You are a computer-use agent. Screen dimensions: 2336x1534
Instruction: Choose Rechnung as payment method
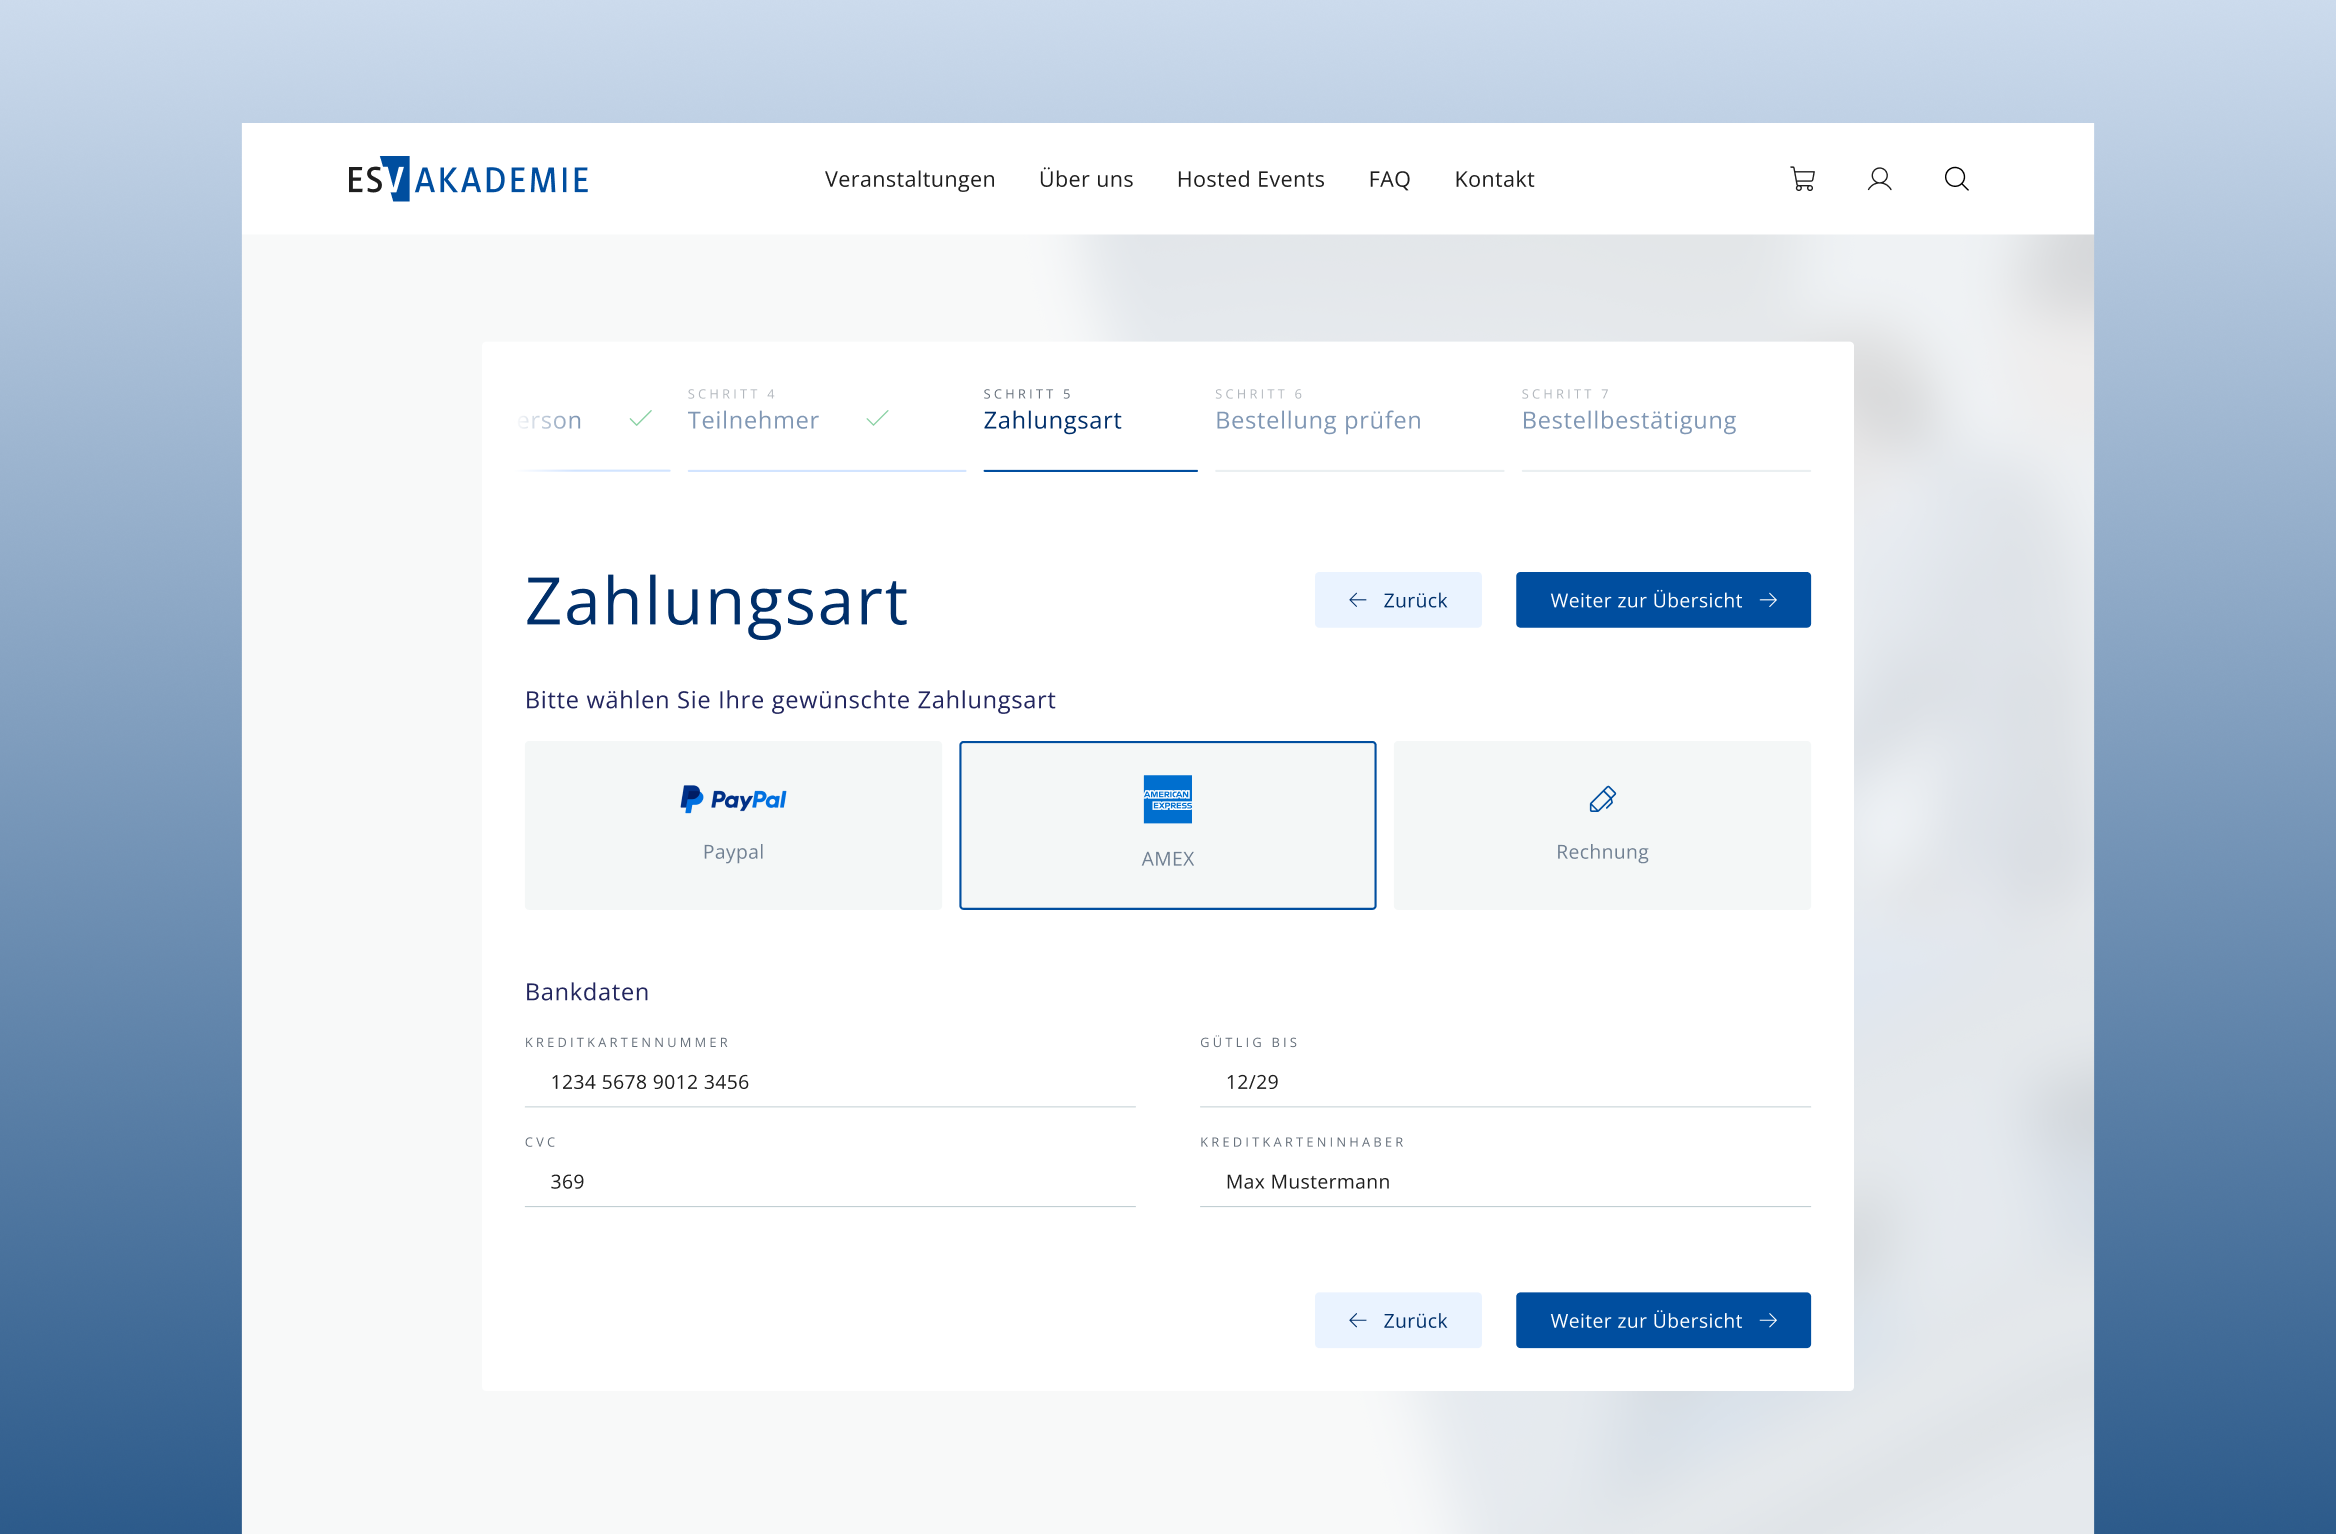tap(1601, 824)
